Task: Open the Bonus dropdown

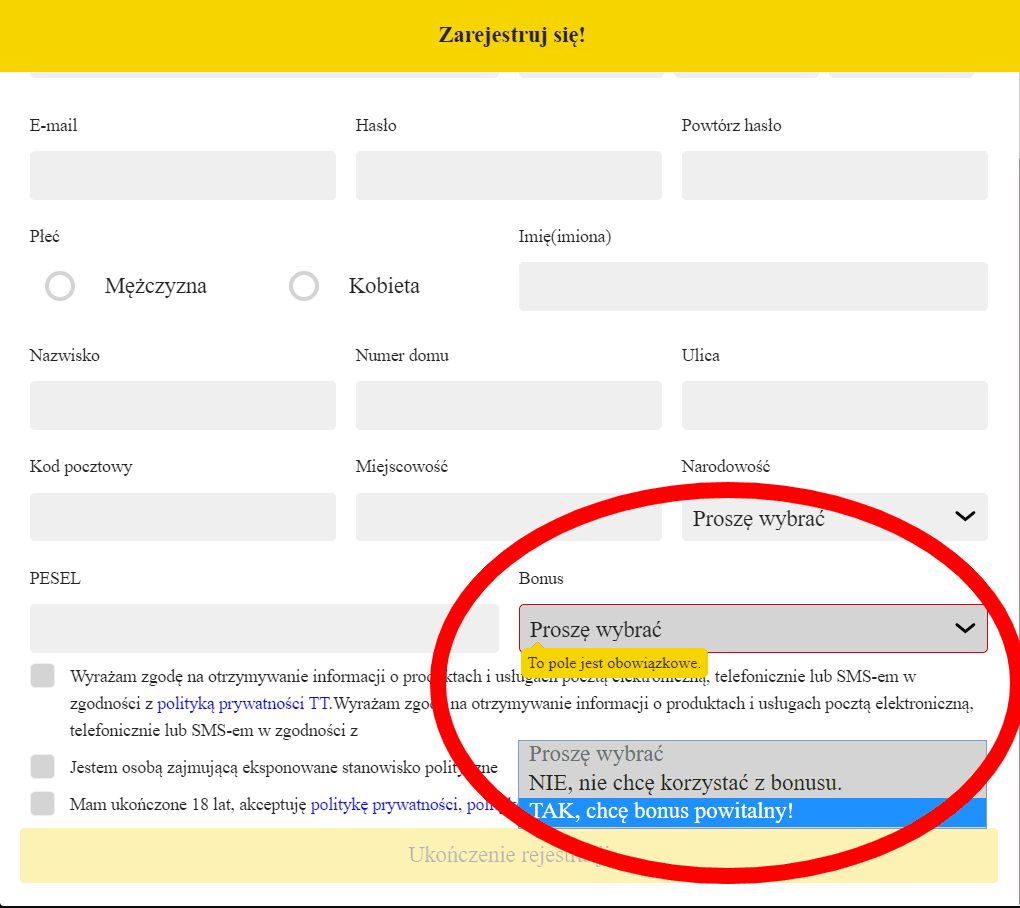Action: [x=753, y=628]
